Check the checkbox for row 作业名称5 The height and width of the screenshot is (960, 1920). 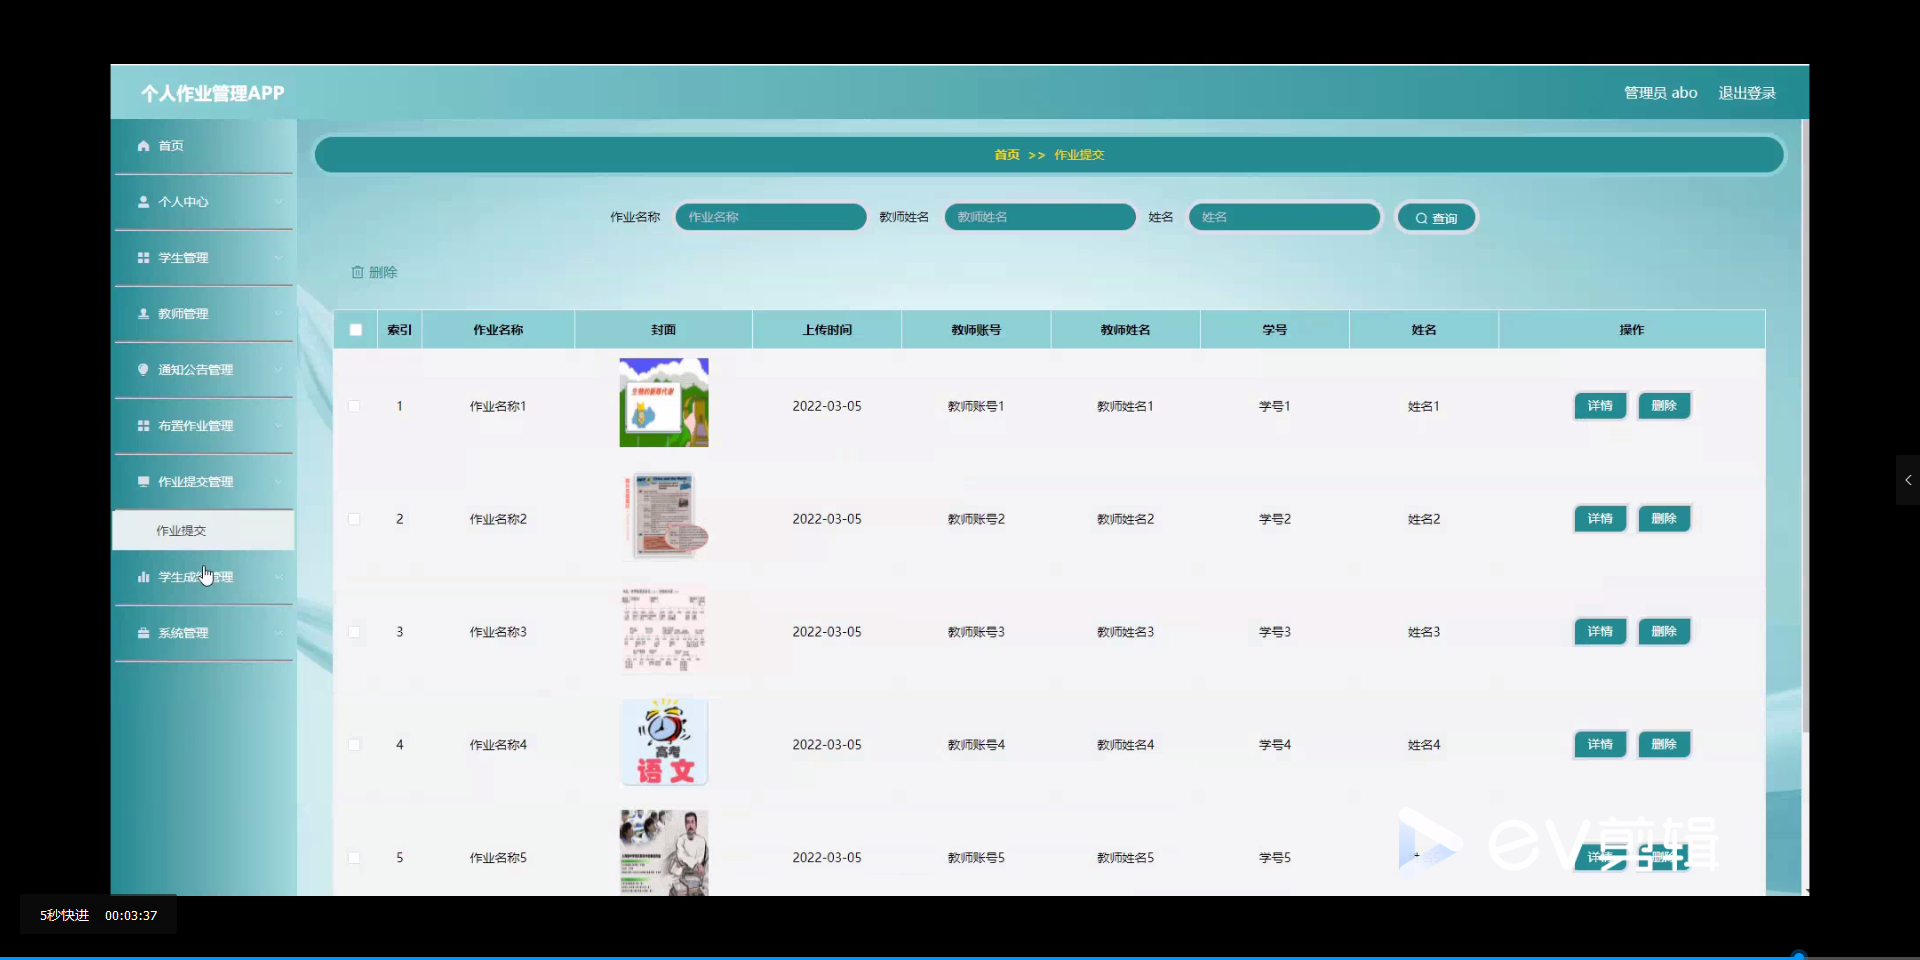pyautogui.click(x=354, y=858)
